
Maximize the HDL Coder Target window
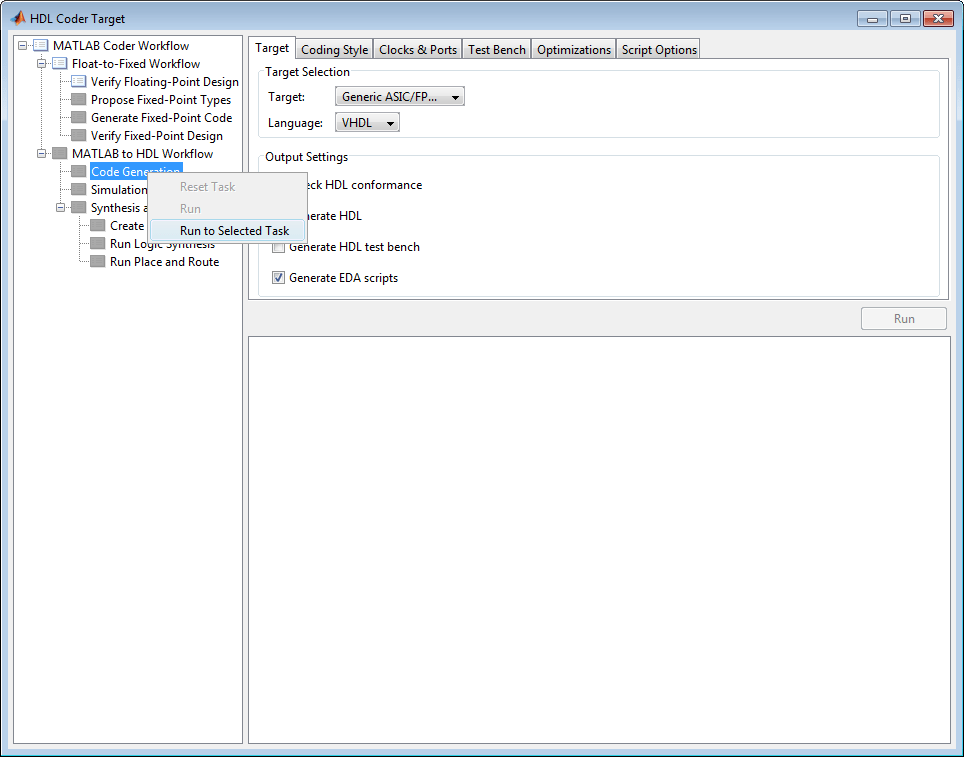pyautogui.click(x=905, y=19)
